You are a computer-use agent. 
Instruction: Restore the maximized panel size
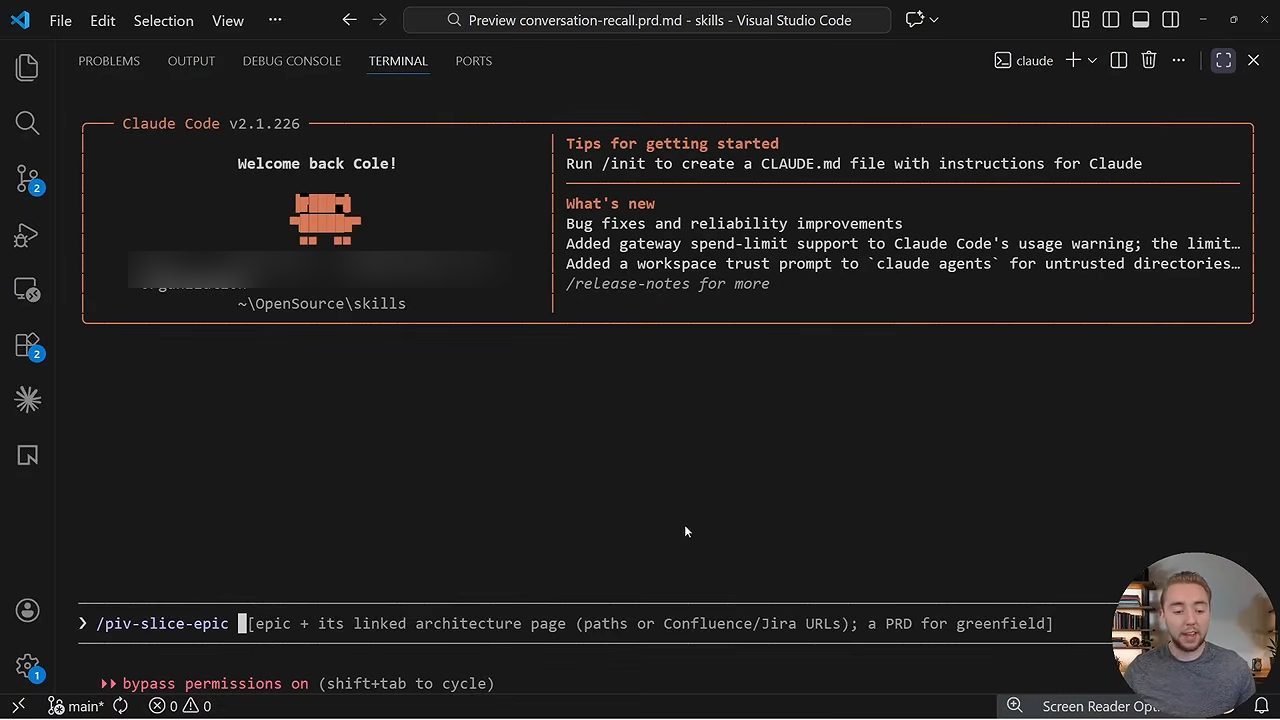1224,61
